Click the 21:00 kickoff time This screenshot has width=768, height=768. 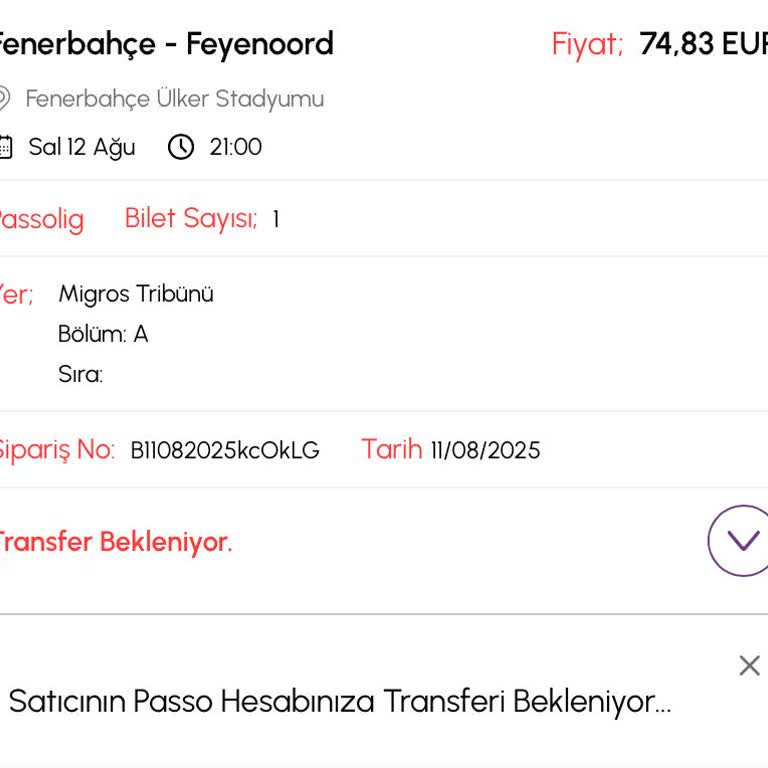[236, 147]
